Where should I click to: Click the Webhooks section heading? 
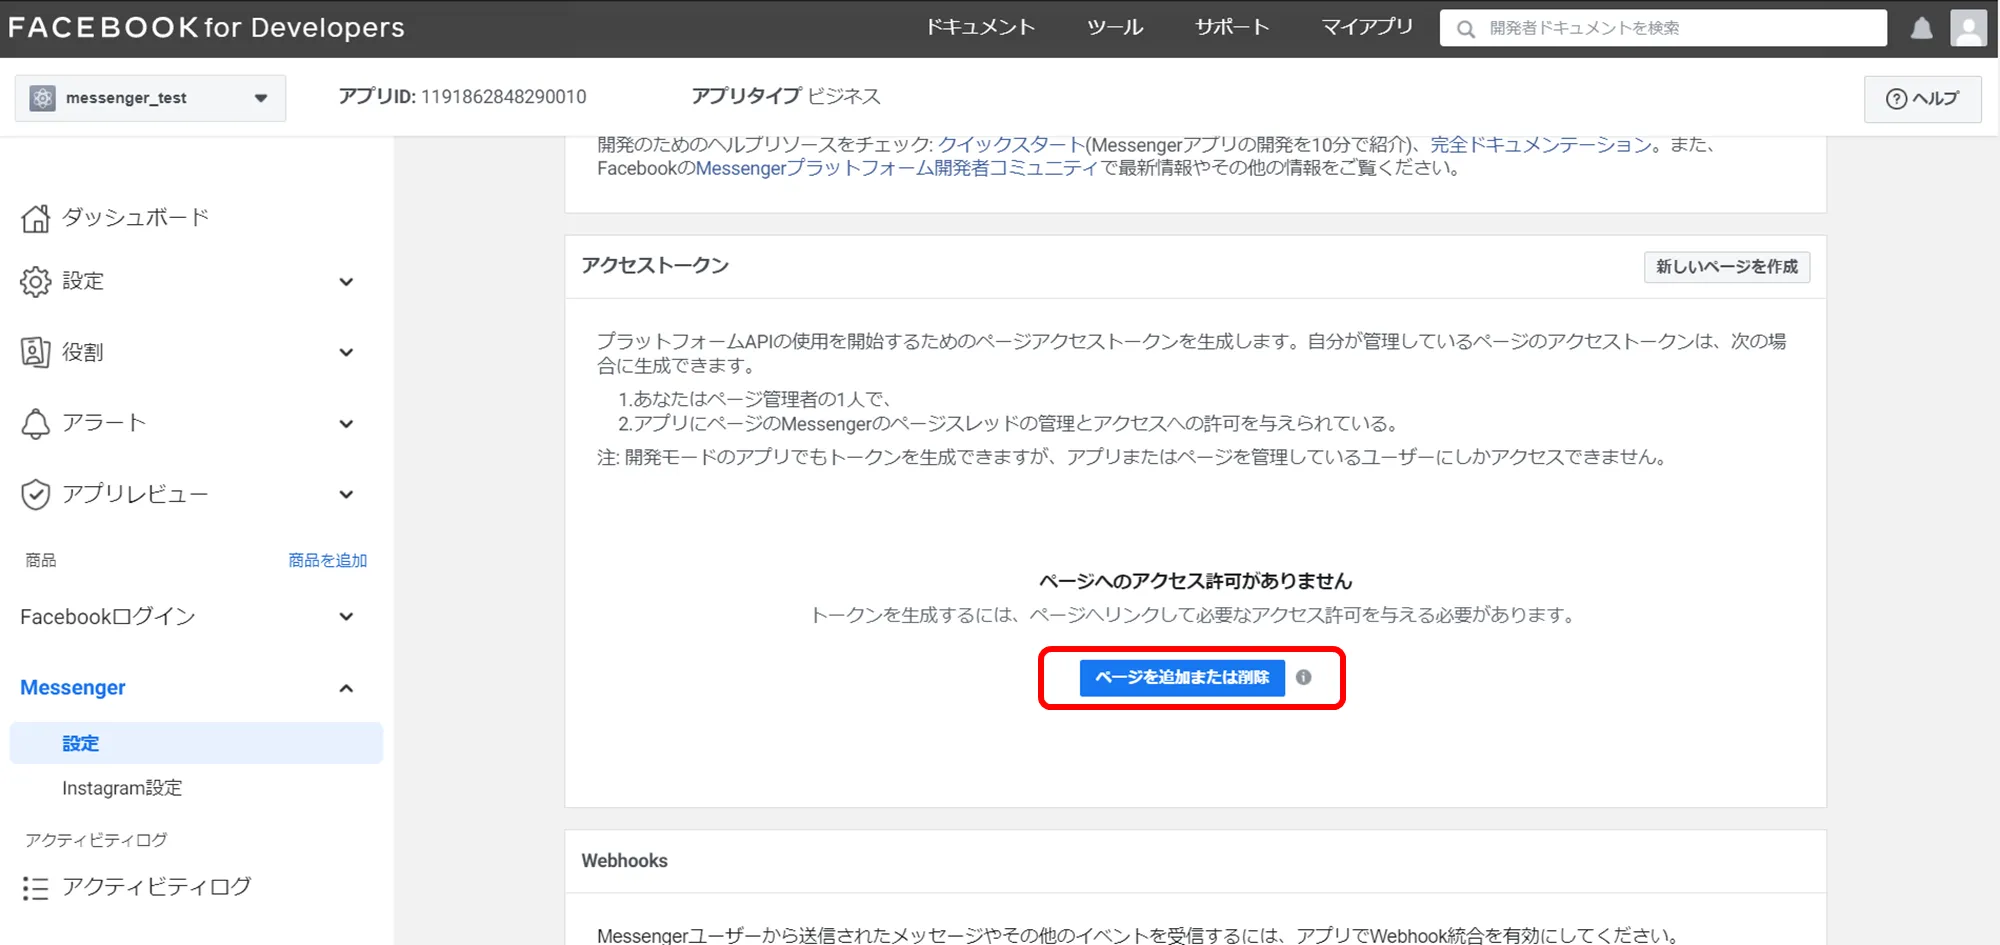[x=624, y=861]
